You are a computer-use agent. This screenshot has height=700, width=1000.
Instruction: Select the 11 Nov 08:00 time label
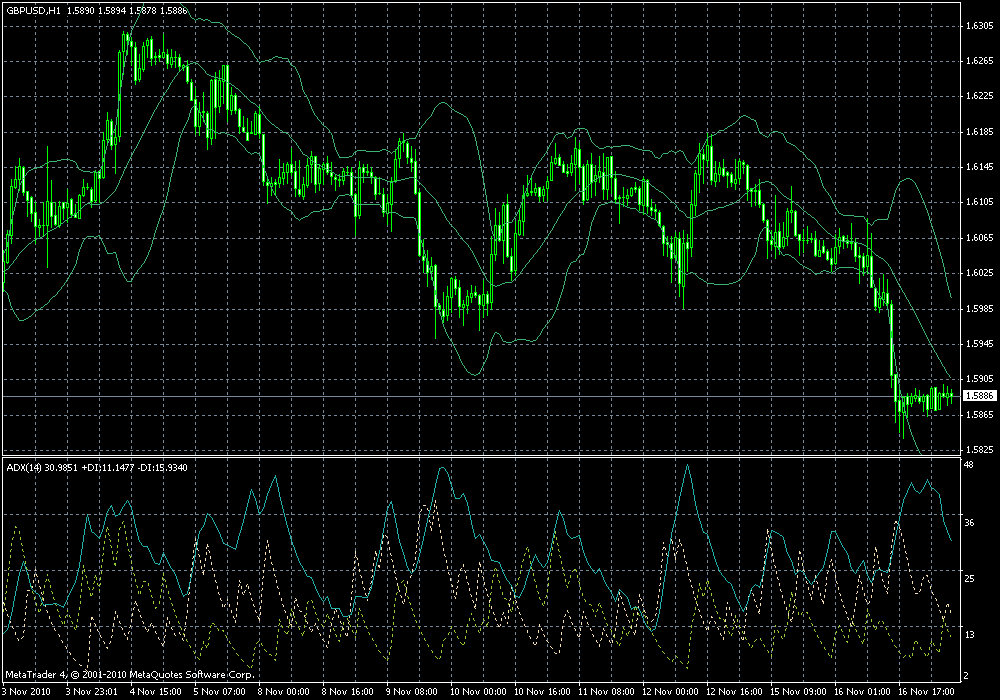[x=606, y=692]
